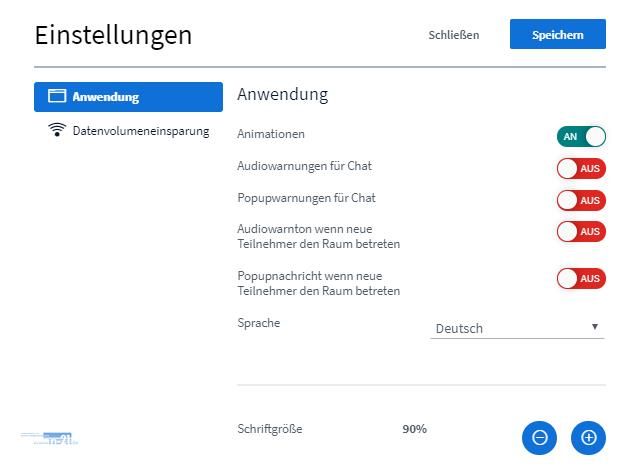Increase font size with plus button
This screenshot has width=631, height=467.
pos(588,437)
